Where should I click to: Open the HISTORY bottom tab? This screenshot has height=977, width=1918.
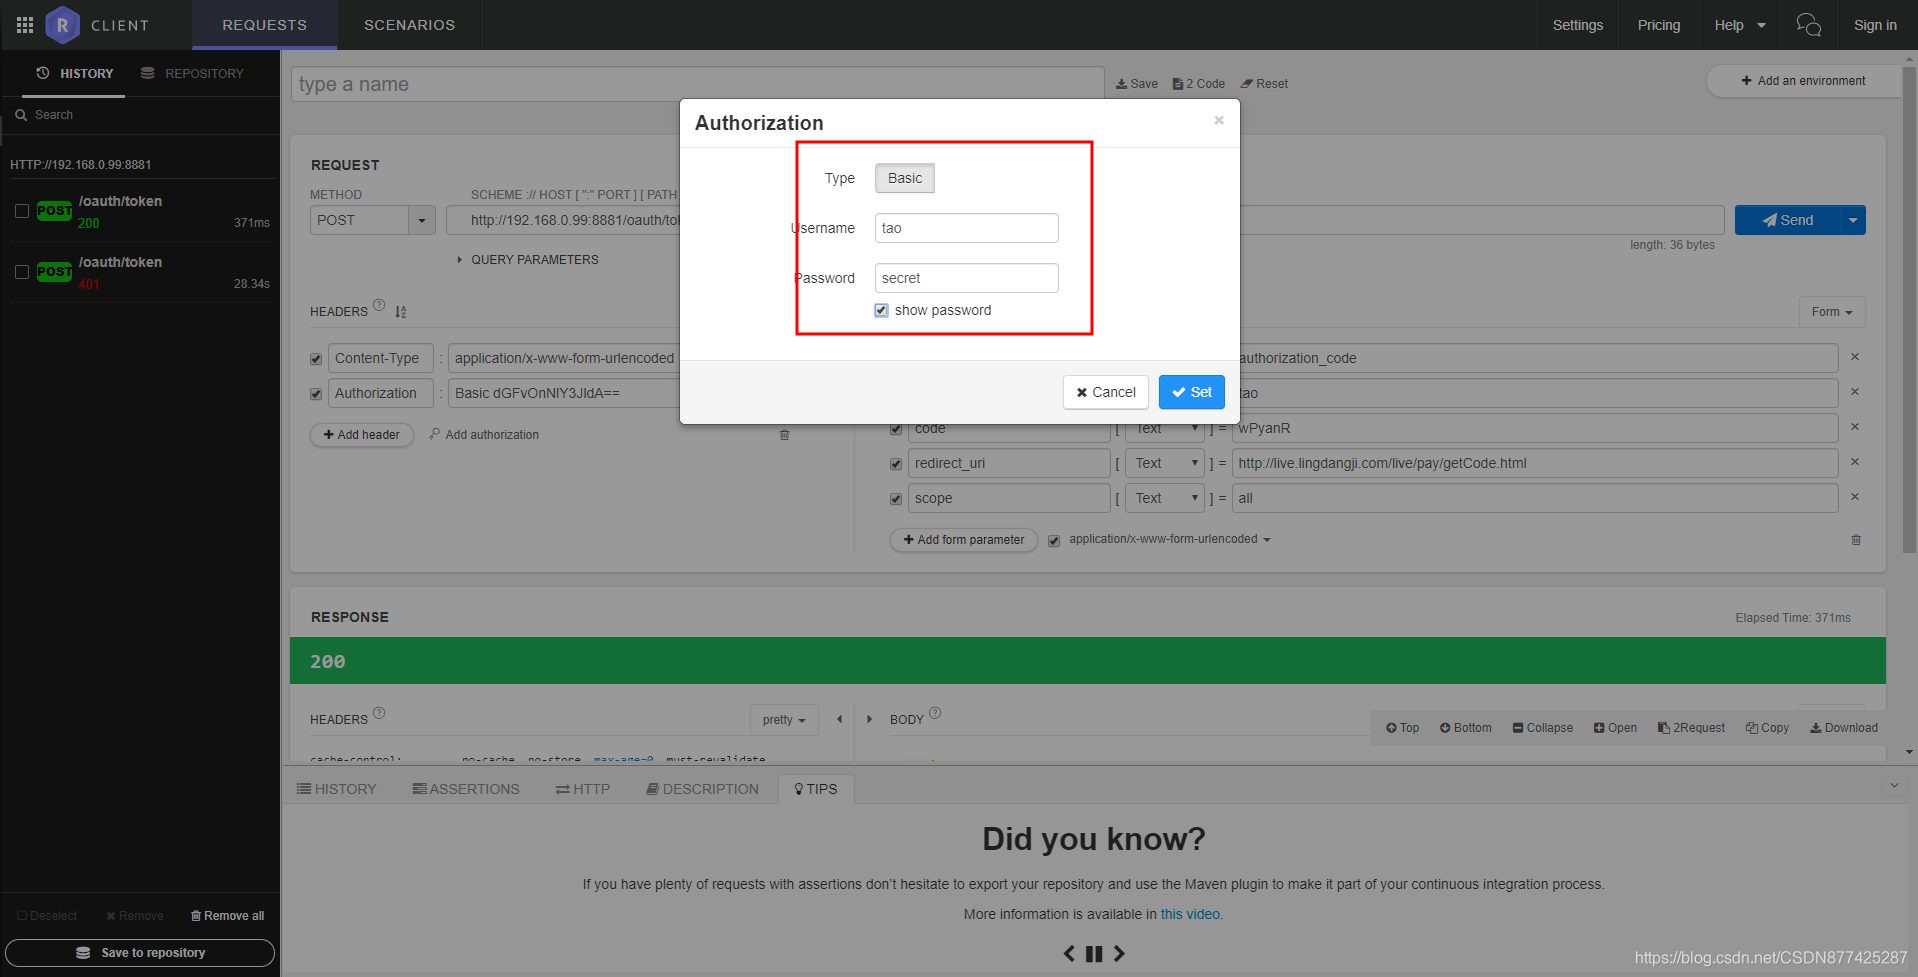coord(337,789)
